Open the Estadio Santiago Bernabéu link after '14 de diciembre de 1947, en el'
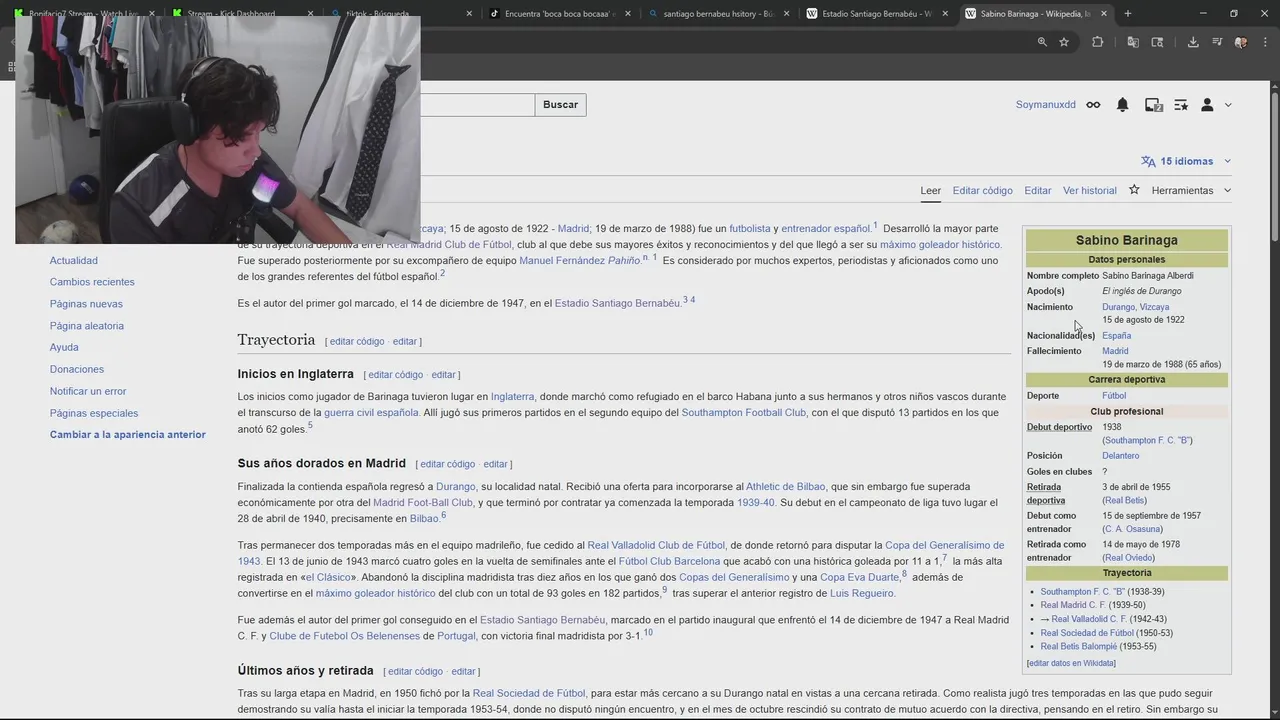The width and height of the screenshot is (1280, 720). pos(618,303)
